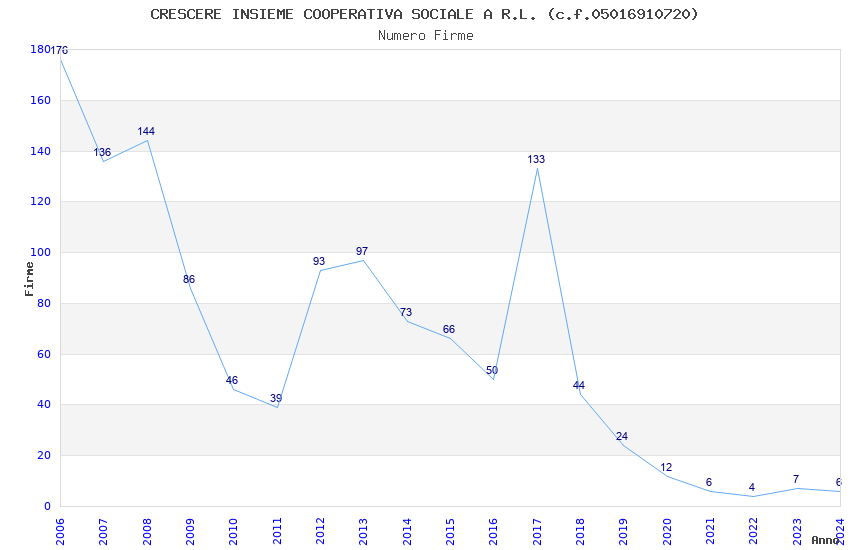Click x-axis year 2021
This screenshot has width=850, height=550.
click(711, 532)
